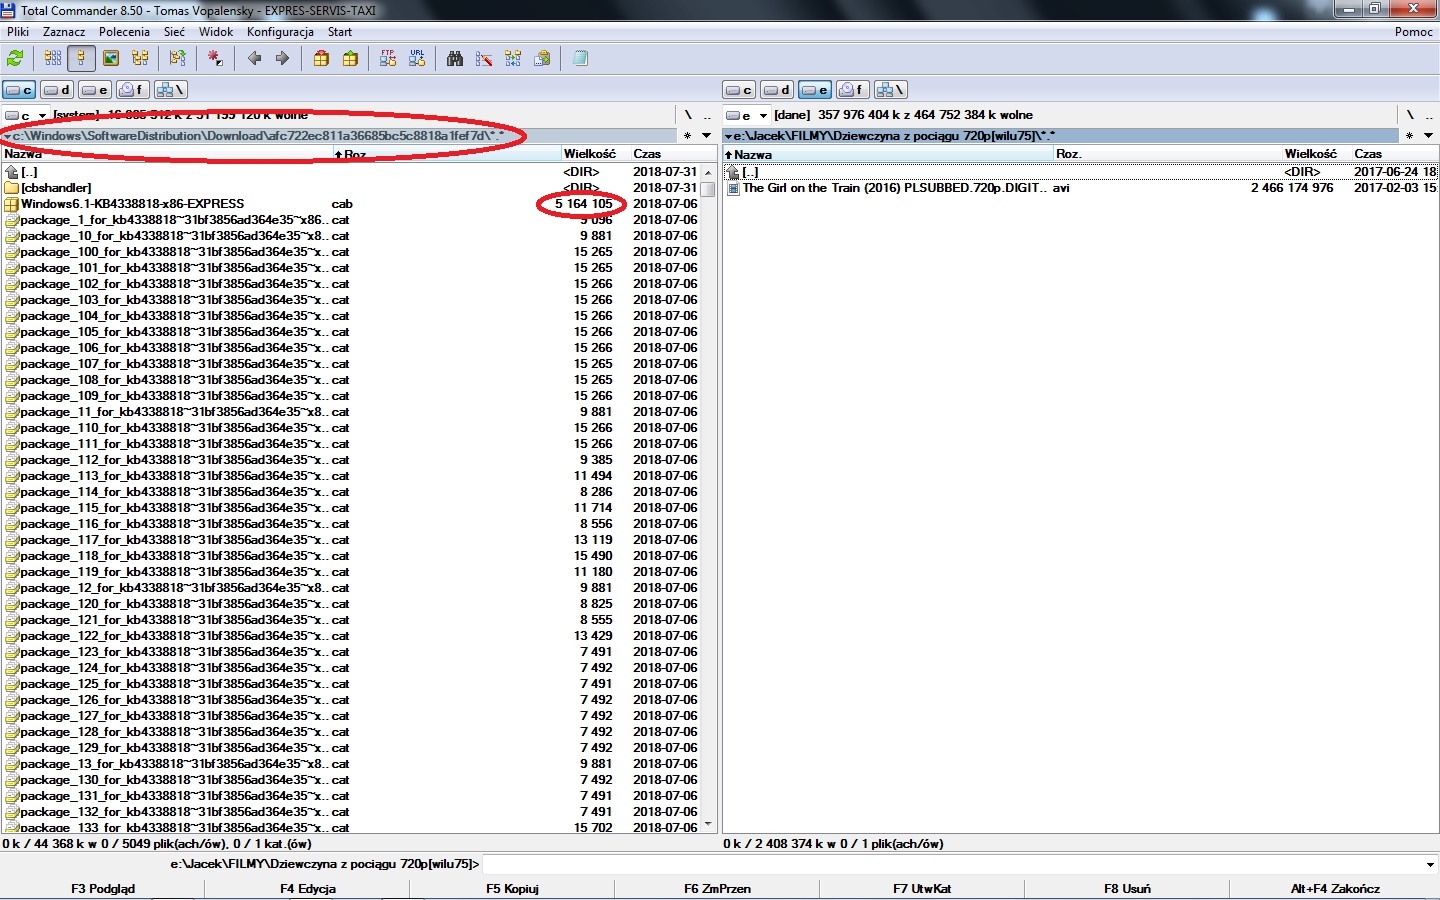
Task: Open file search with binoculars icon
Action: coord(455,59)
